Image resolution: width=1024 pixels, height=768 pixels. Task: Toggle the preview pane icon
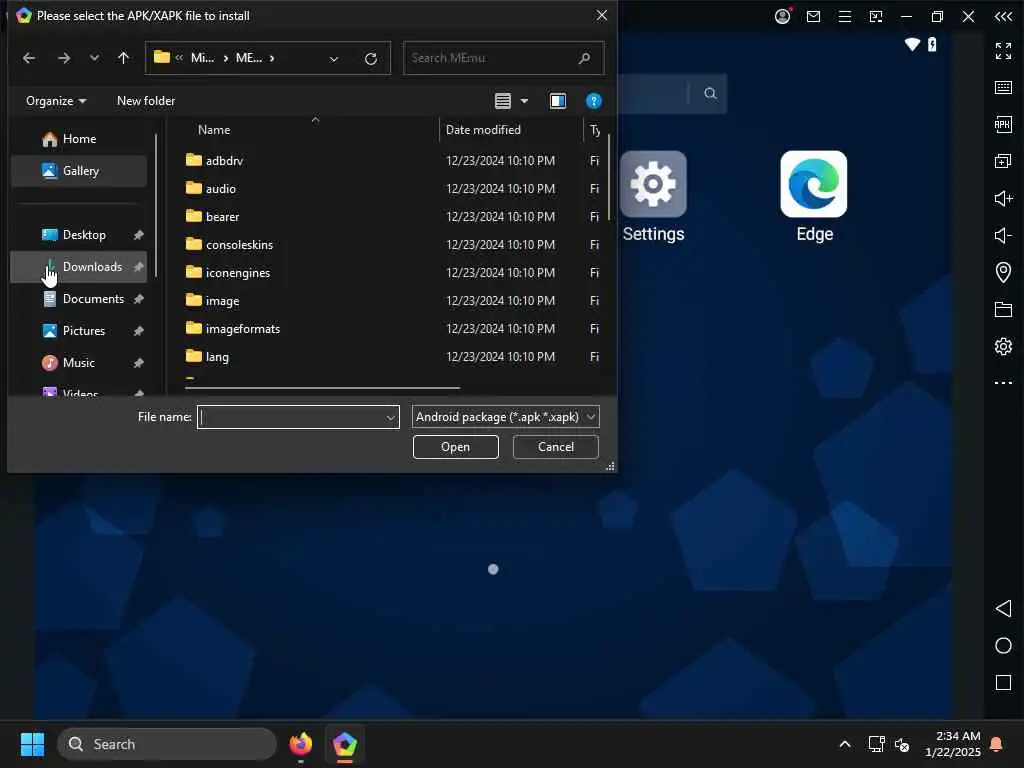[558, 101]
